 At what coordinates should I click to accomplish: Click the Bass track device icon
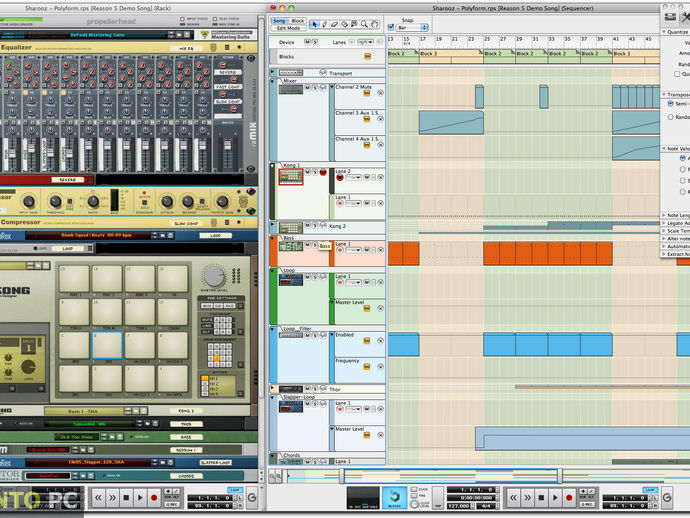(x=291, y=246)
